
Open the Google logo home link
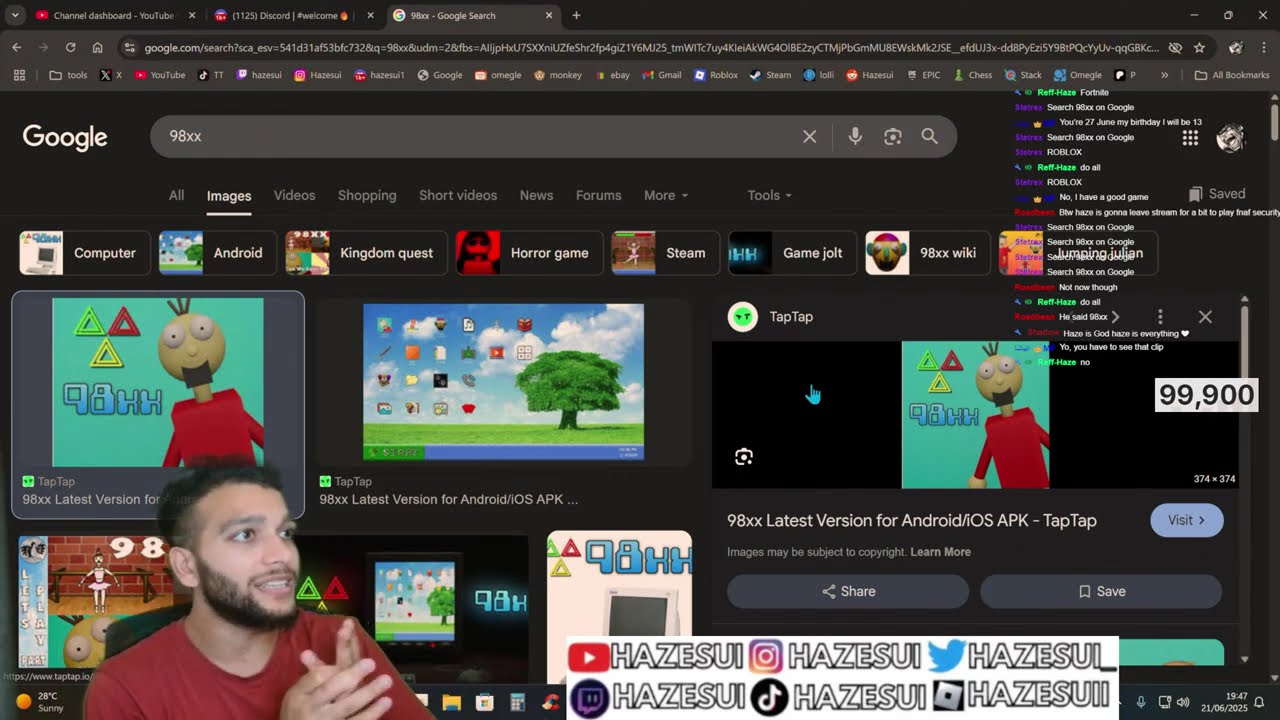[65, 137]
